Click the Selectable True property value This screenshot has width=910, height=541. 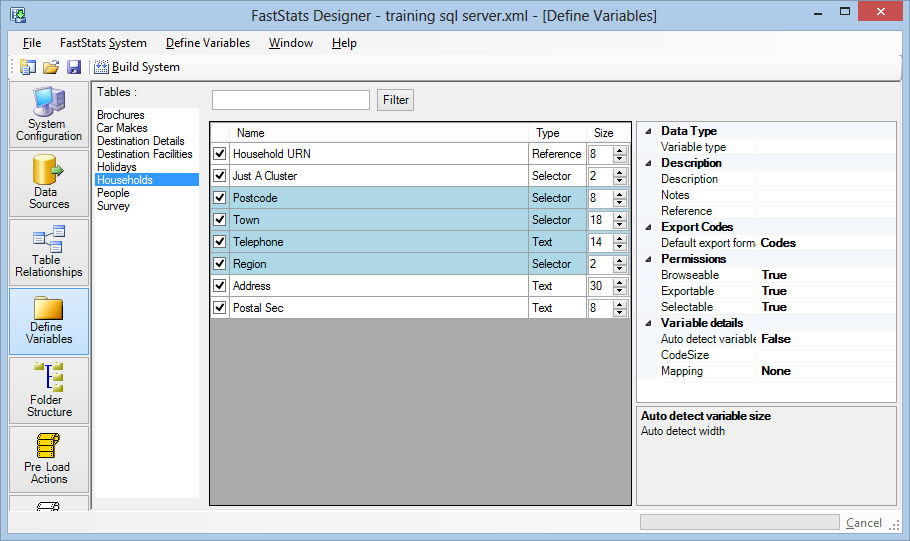pos(774,307)
